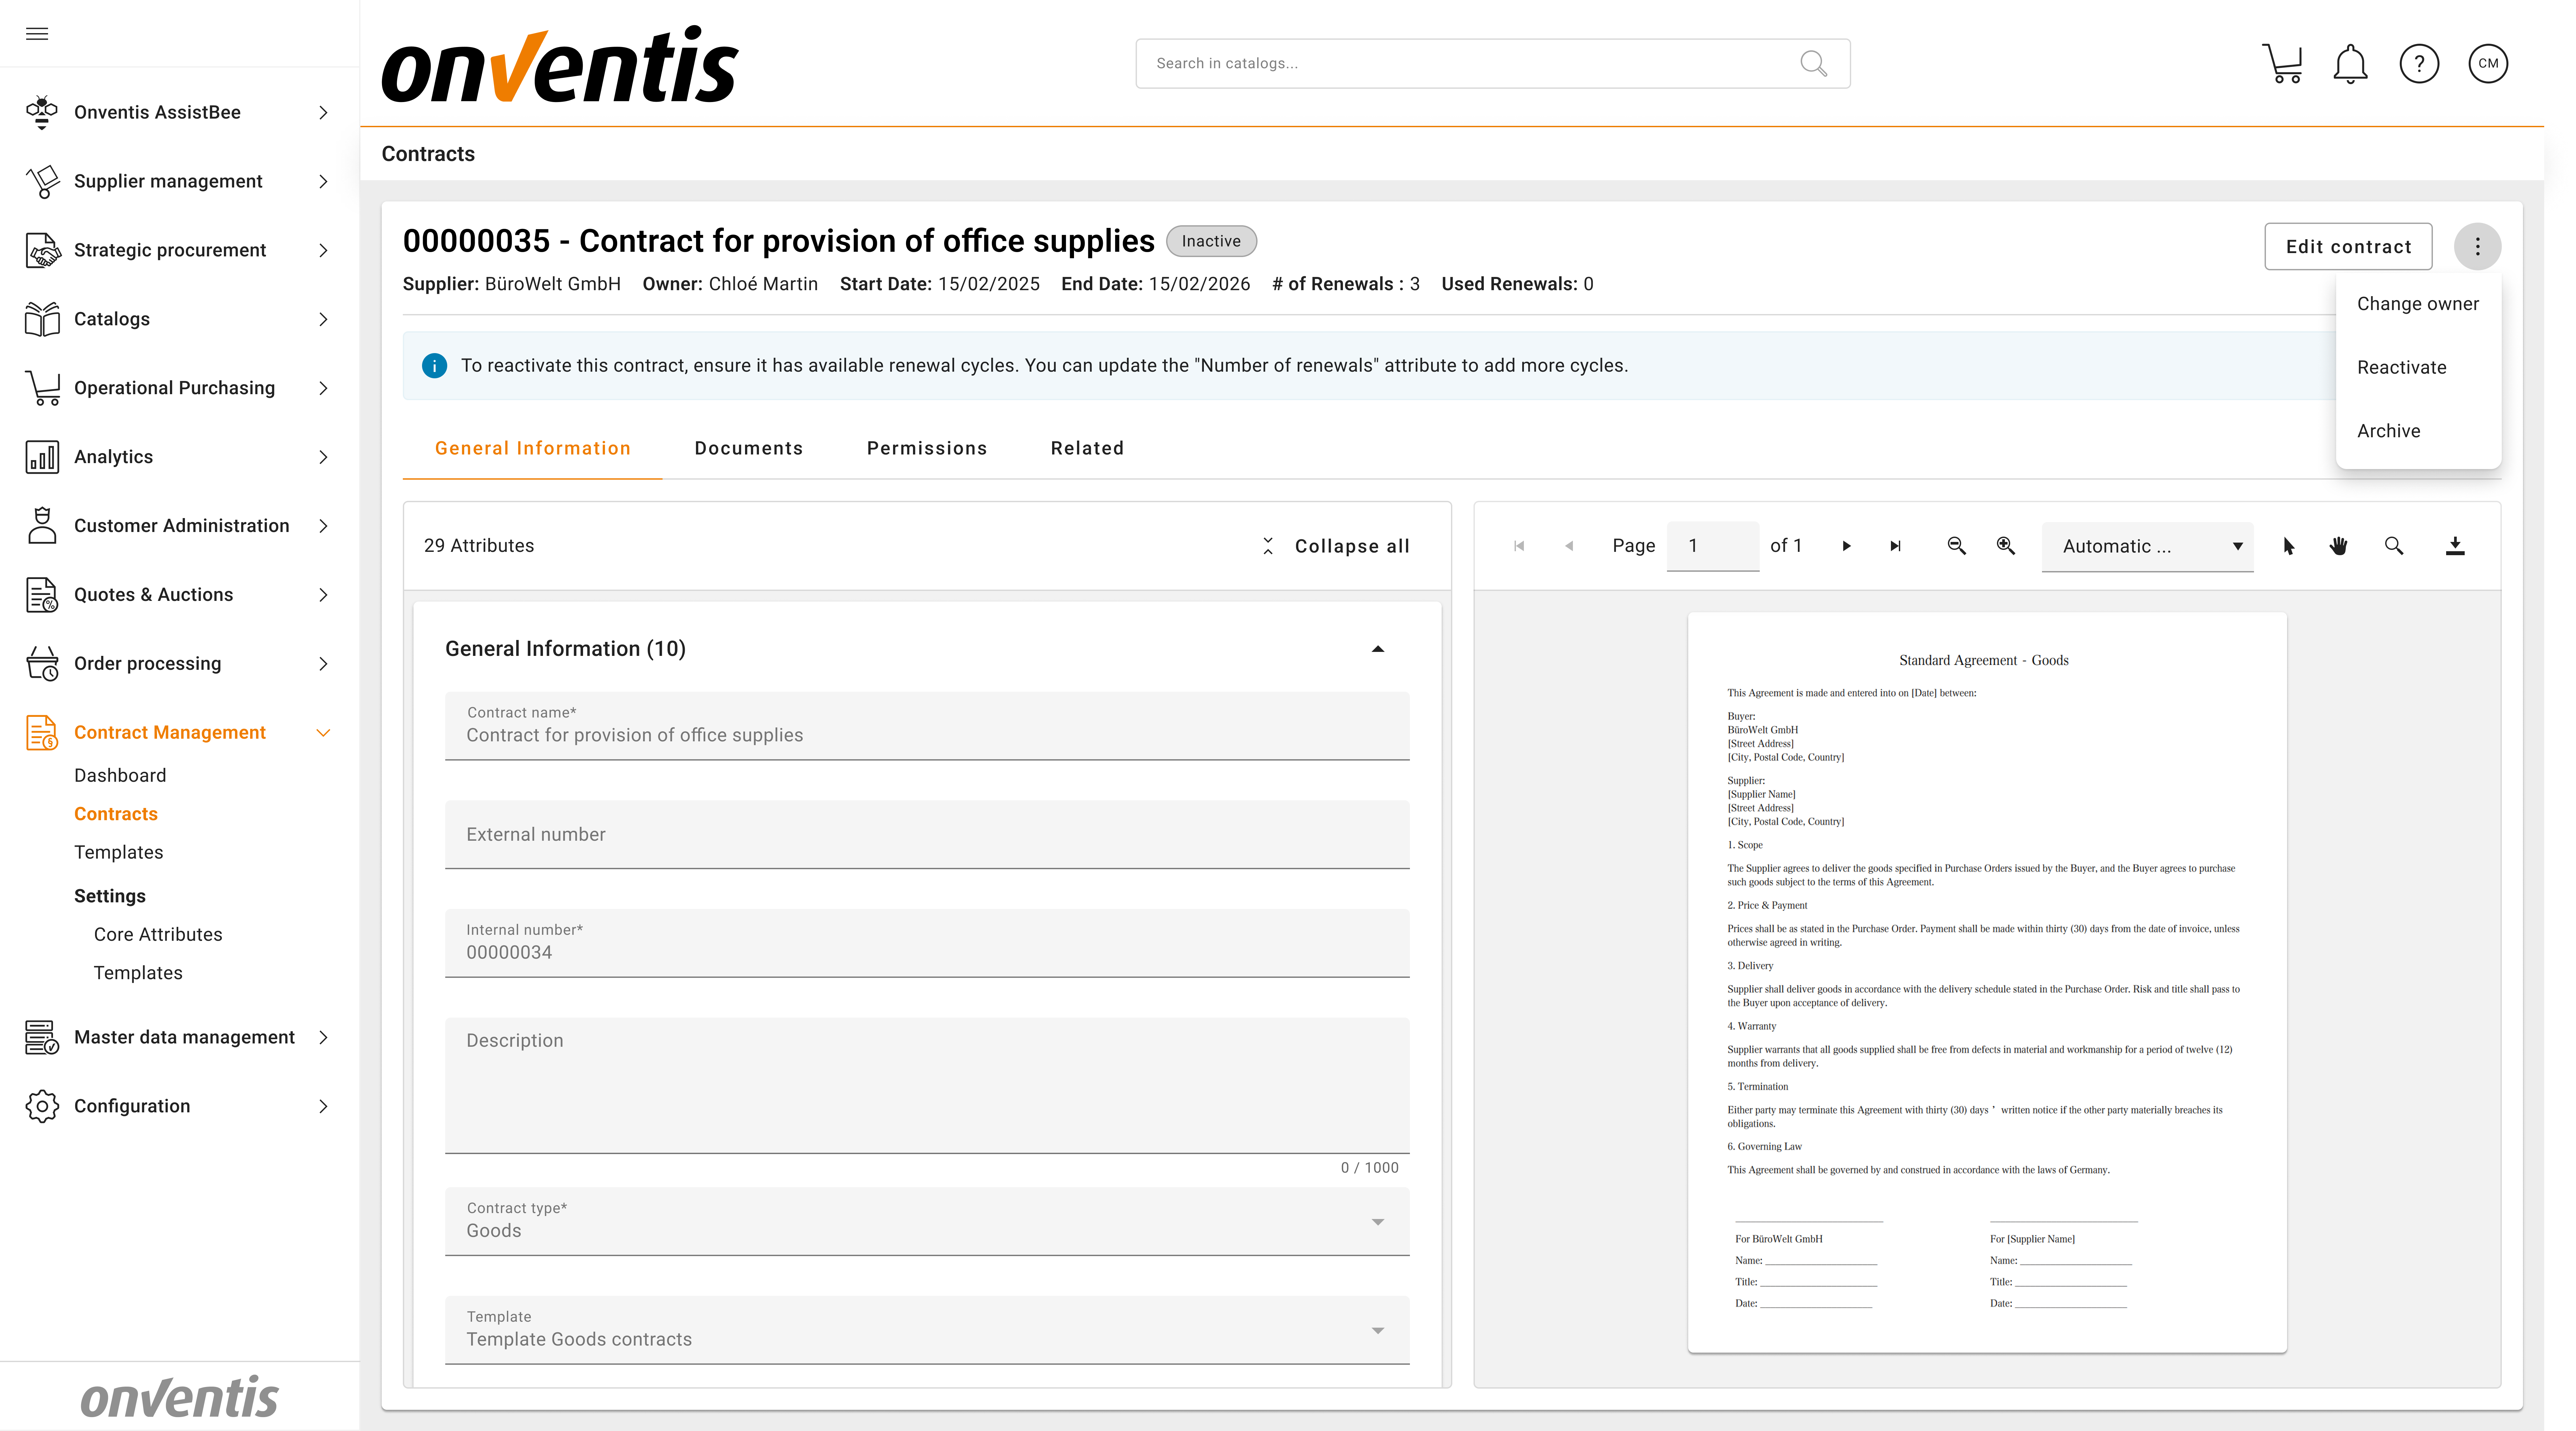The height and width of the screenshot is (1431, 2576).
Task: Click the help question mark icon
Action: (x=2419, y=64)
